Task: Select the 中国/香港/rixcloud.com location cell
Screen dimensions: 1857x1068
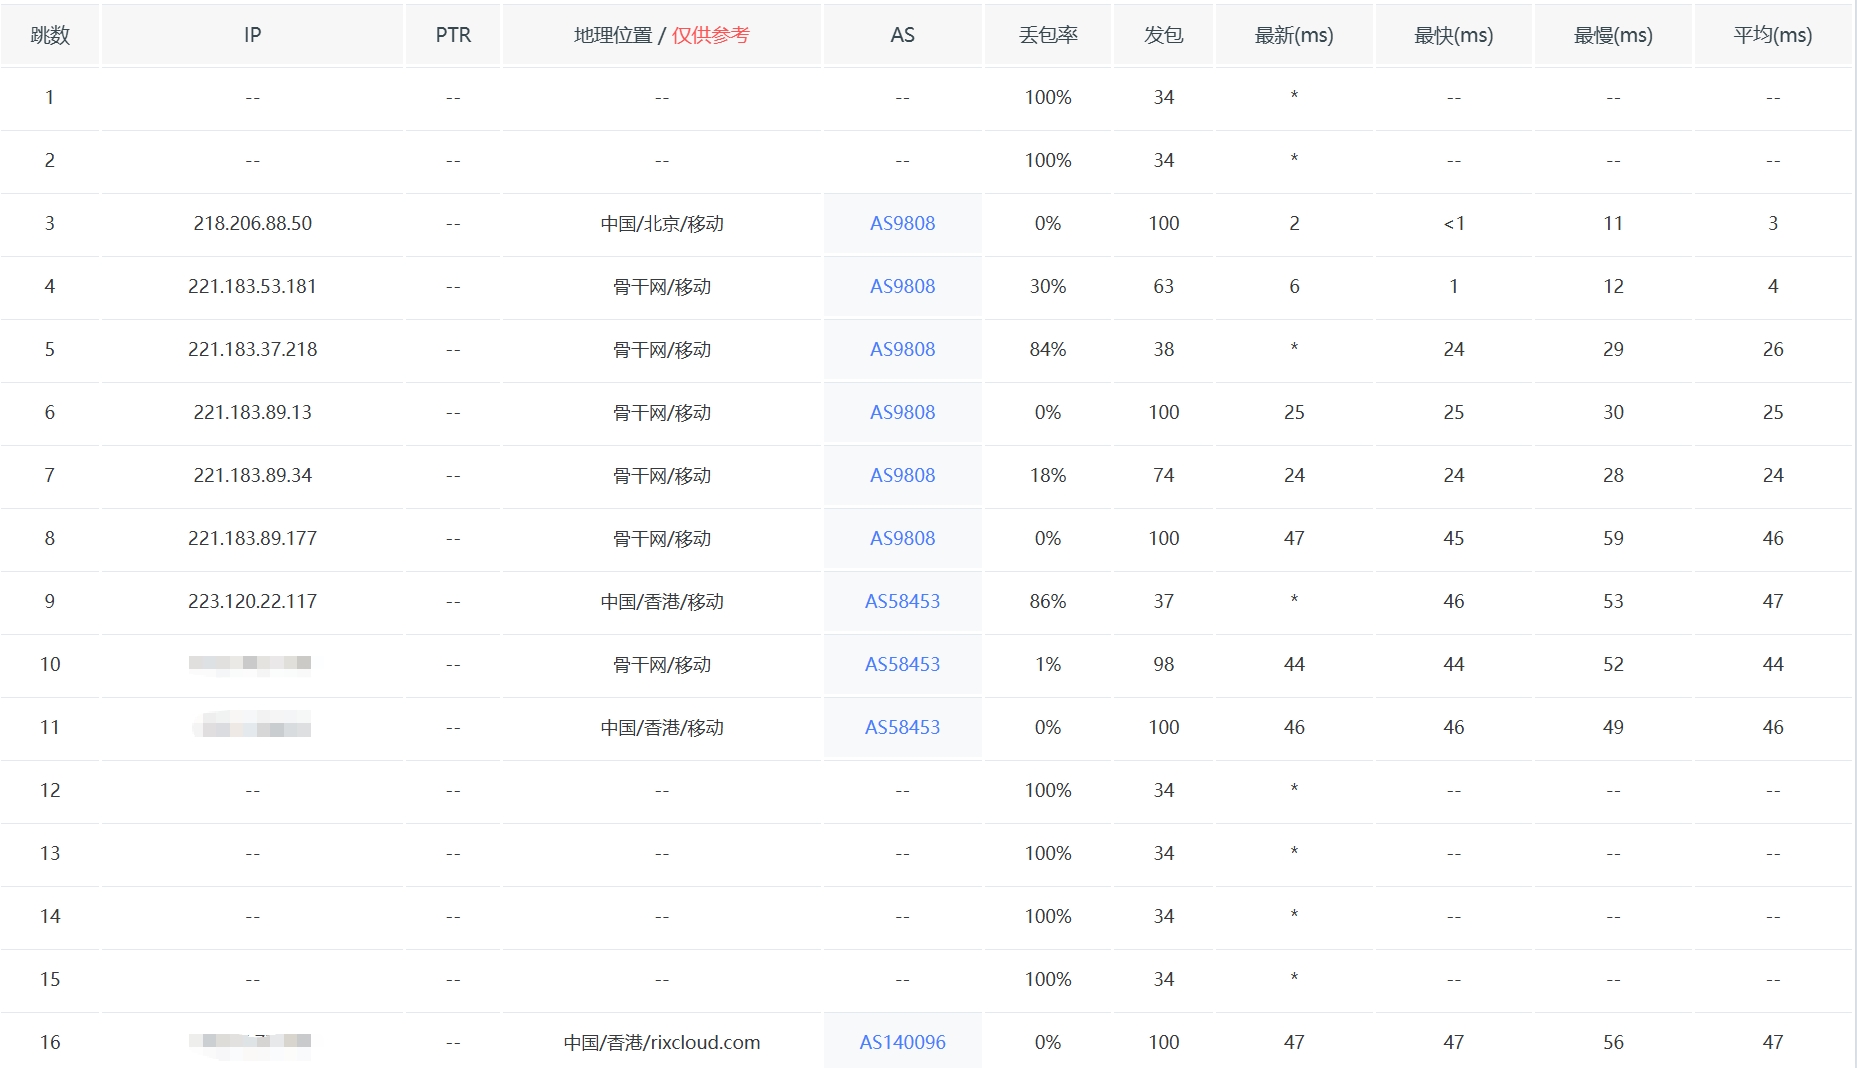Action: pos(661,1042)
